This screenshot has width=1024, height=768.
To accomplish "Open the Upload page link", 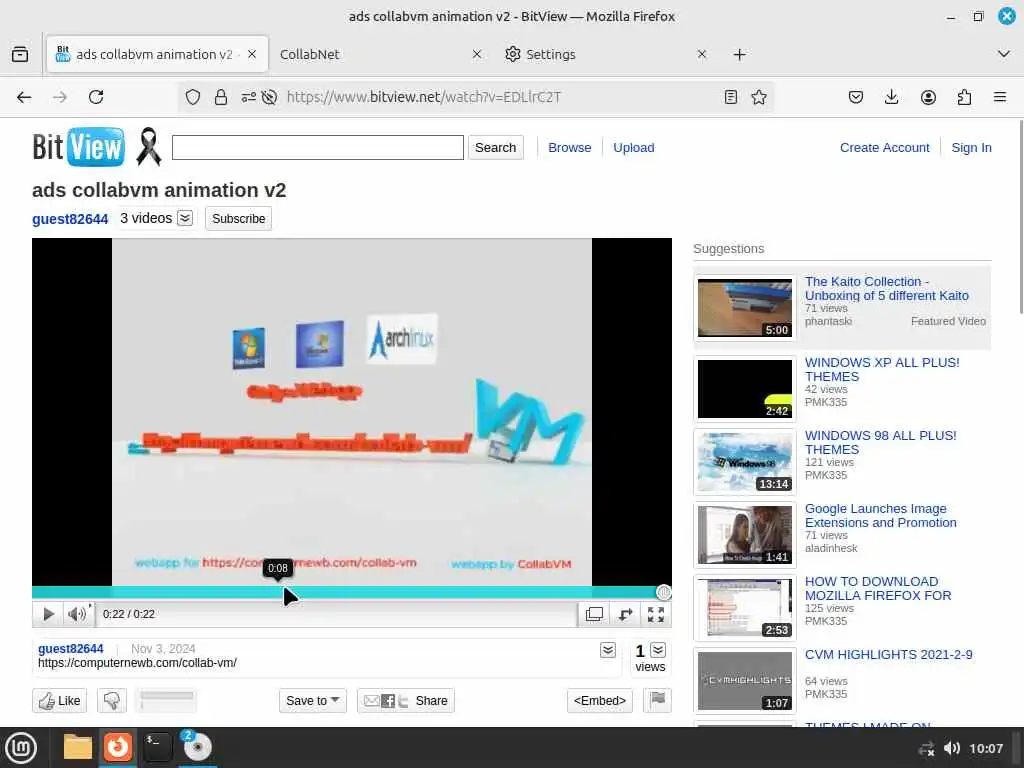I will click(x=633, y=148).
